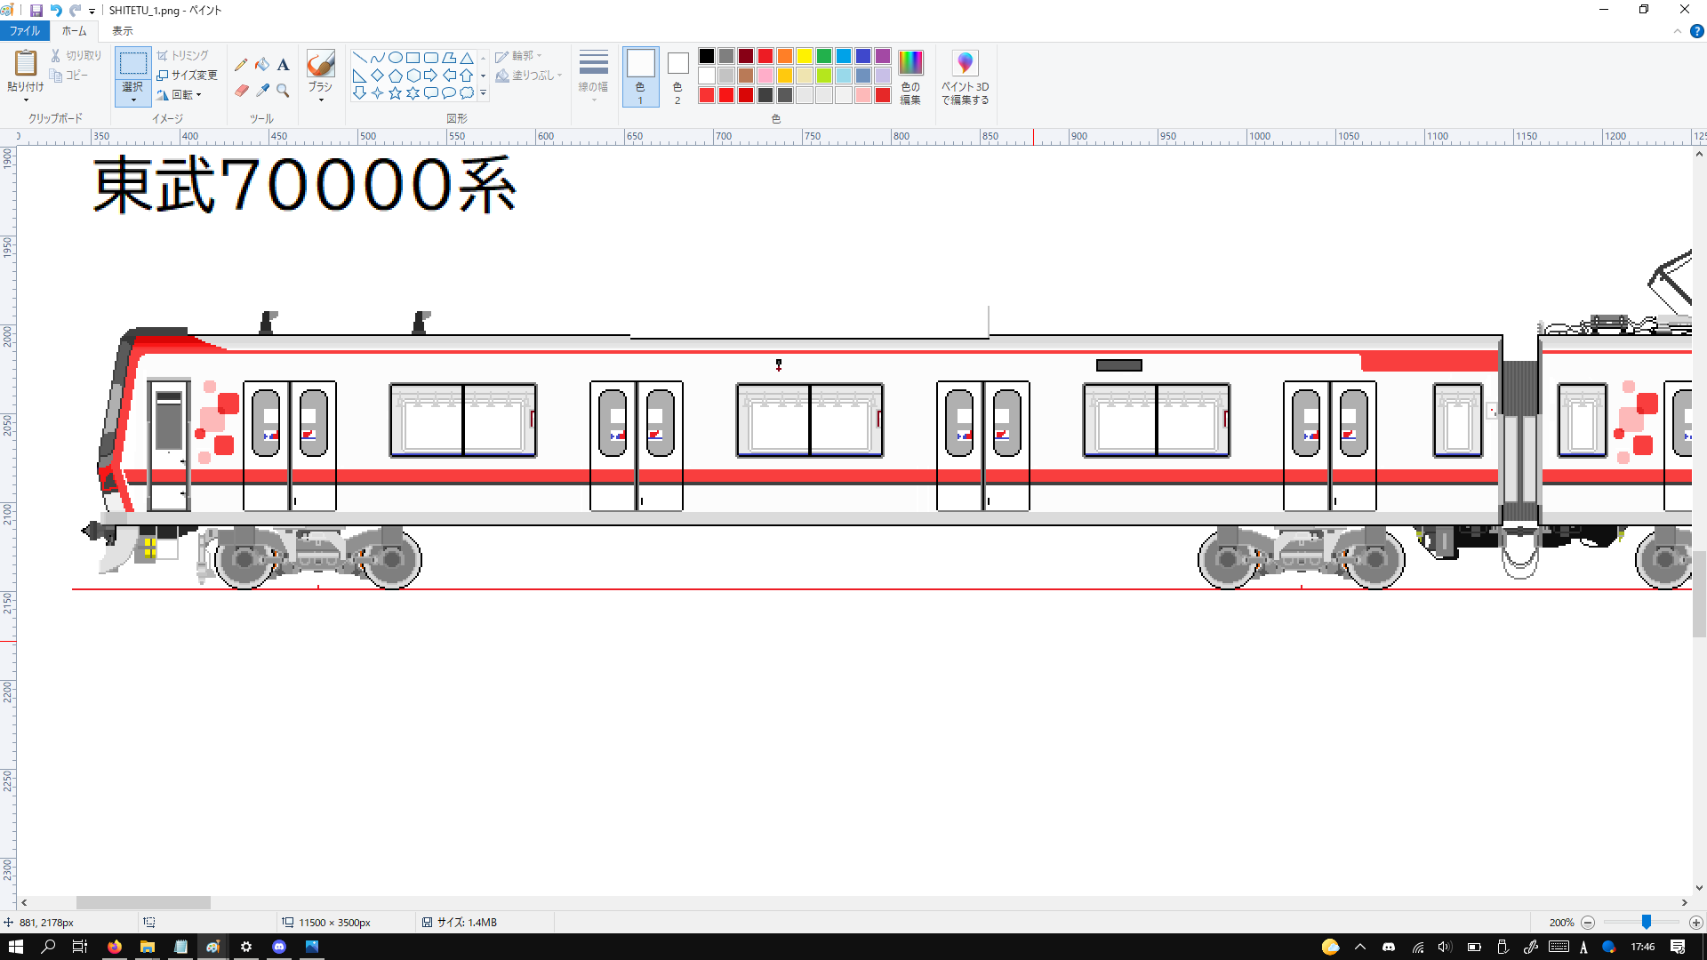
Task: Activate Color 1 (色1) slot
Action: click(640, 76)
